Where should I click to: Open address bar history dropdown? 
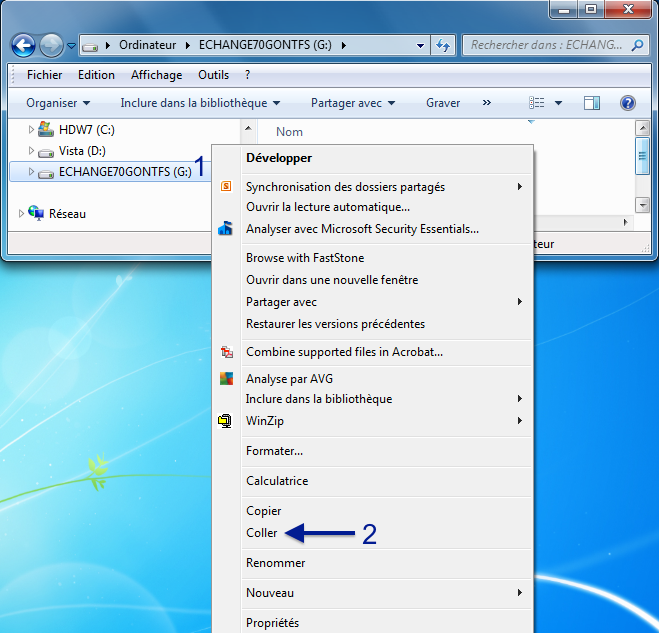[420, 45]
